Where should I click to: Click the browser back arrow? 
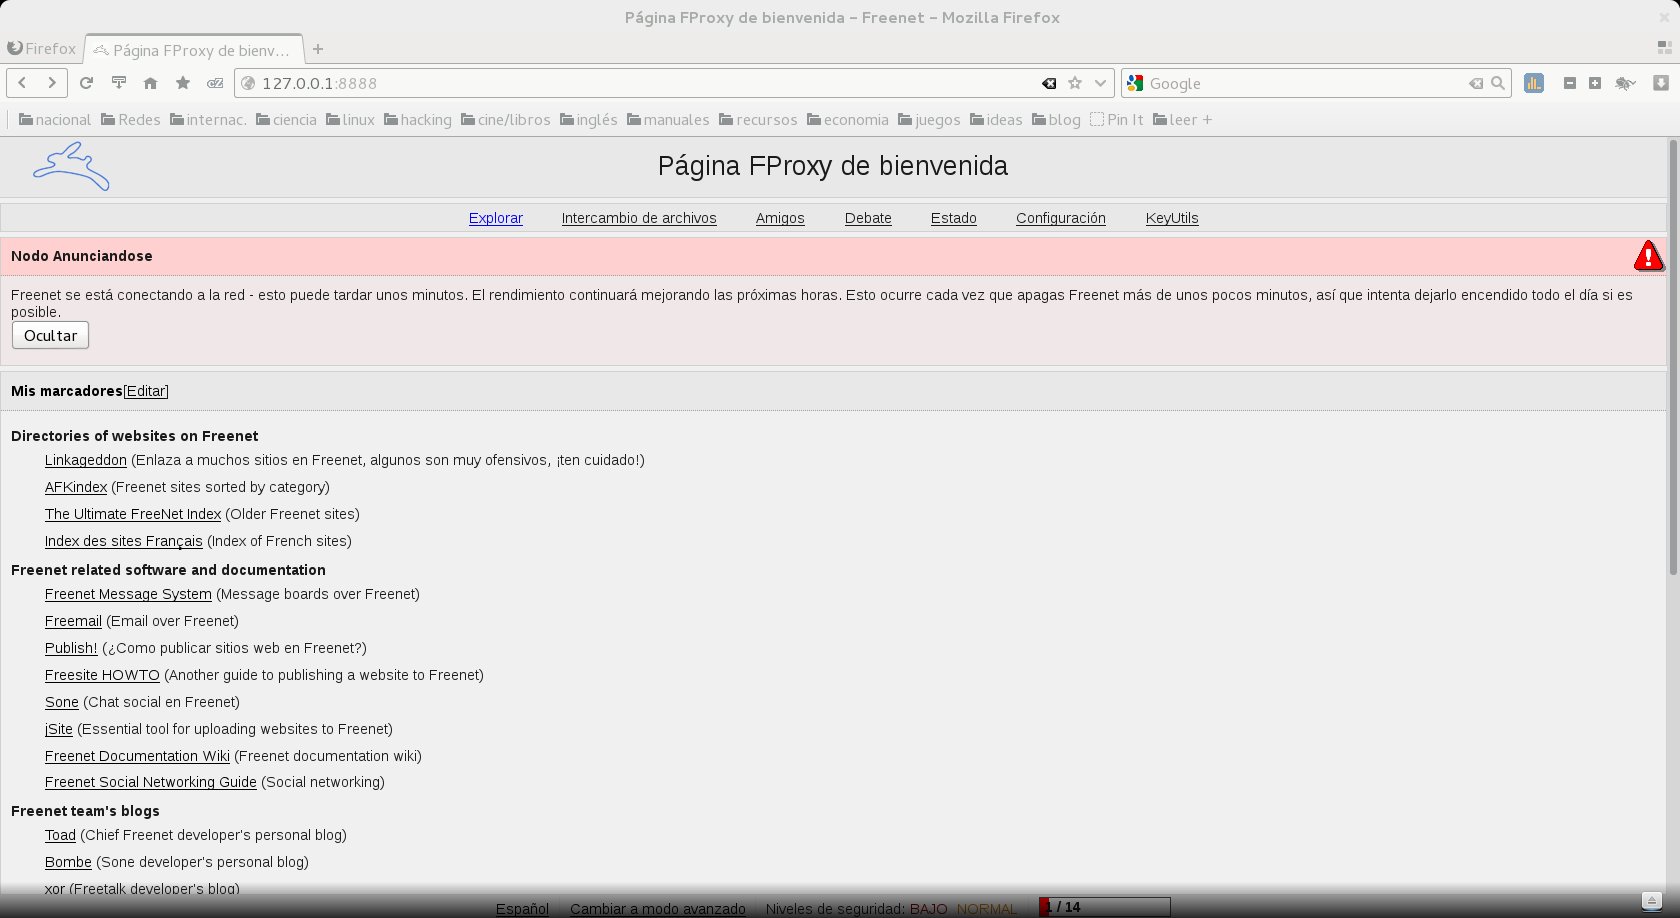pyautogui.click(x=22, y=83)
